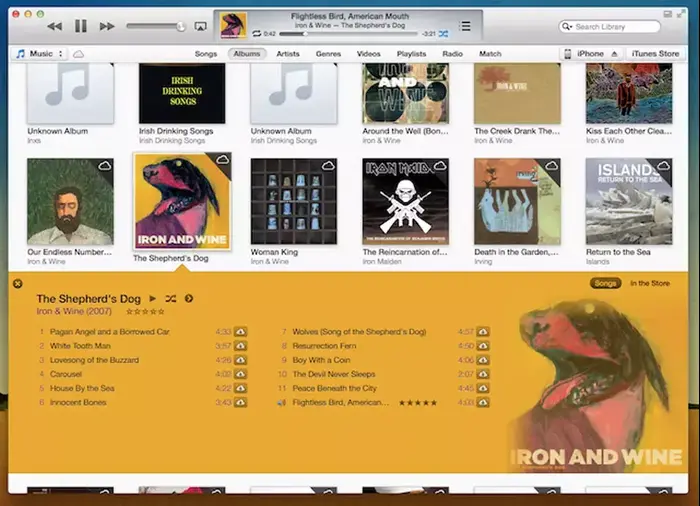The width and height of the screenshot is (700, 506).
Task: Select In the Store toggle
Action: click(x=650, y=283)
